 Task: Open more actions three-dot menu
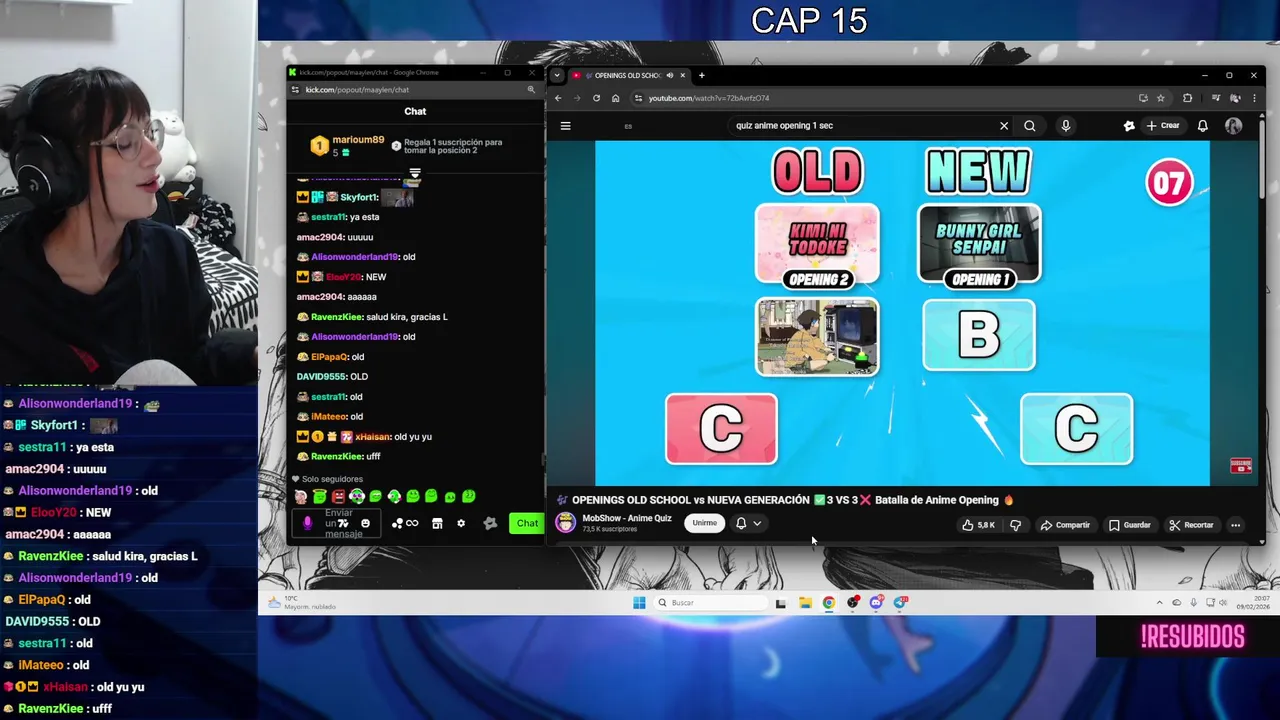(x=1235, y=525)
